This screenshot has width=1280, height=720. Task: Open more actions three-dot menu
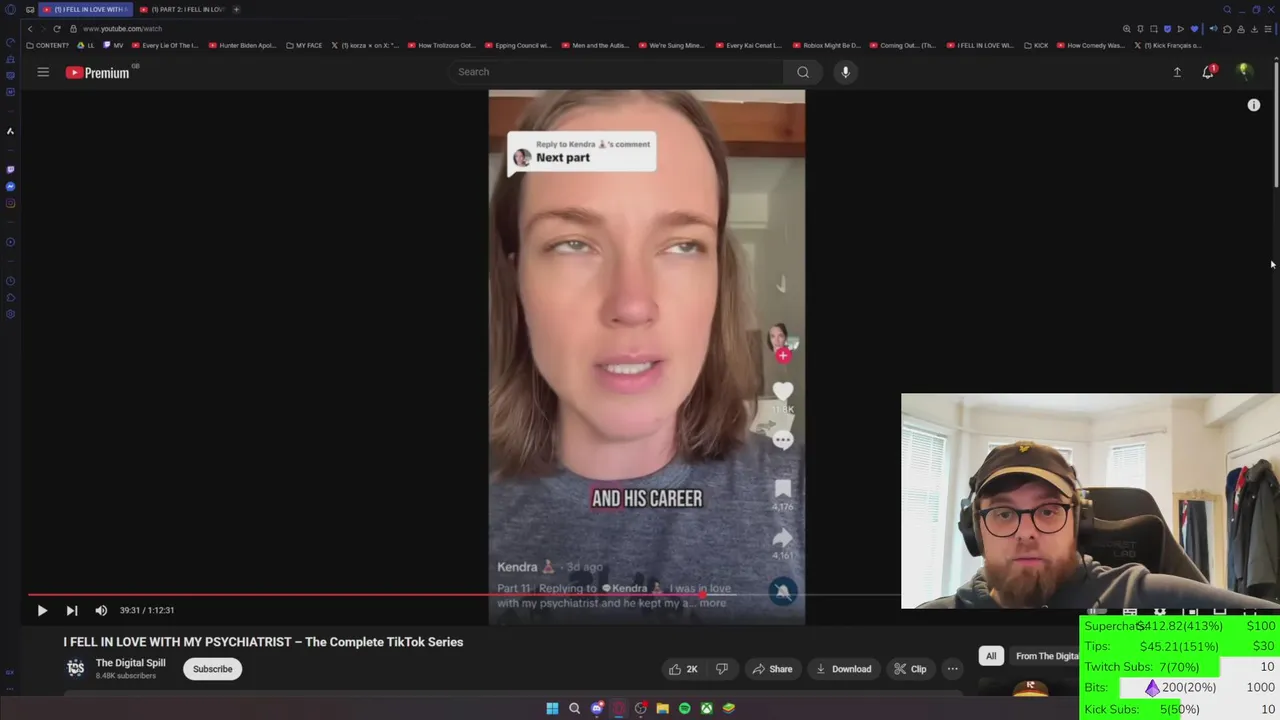click(x=952, y=669)
